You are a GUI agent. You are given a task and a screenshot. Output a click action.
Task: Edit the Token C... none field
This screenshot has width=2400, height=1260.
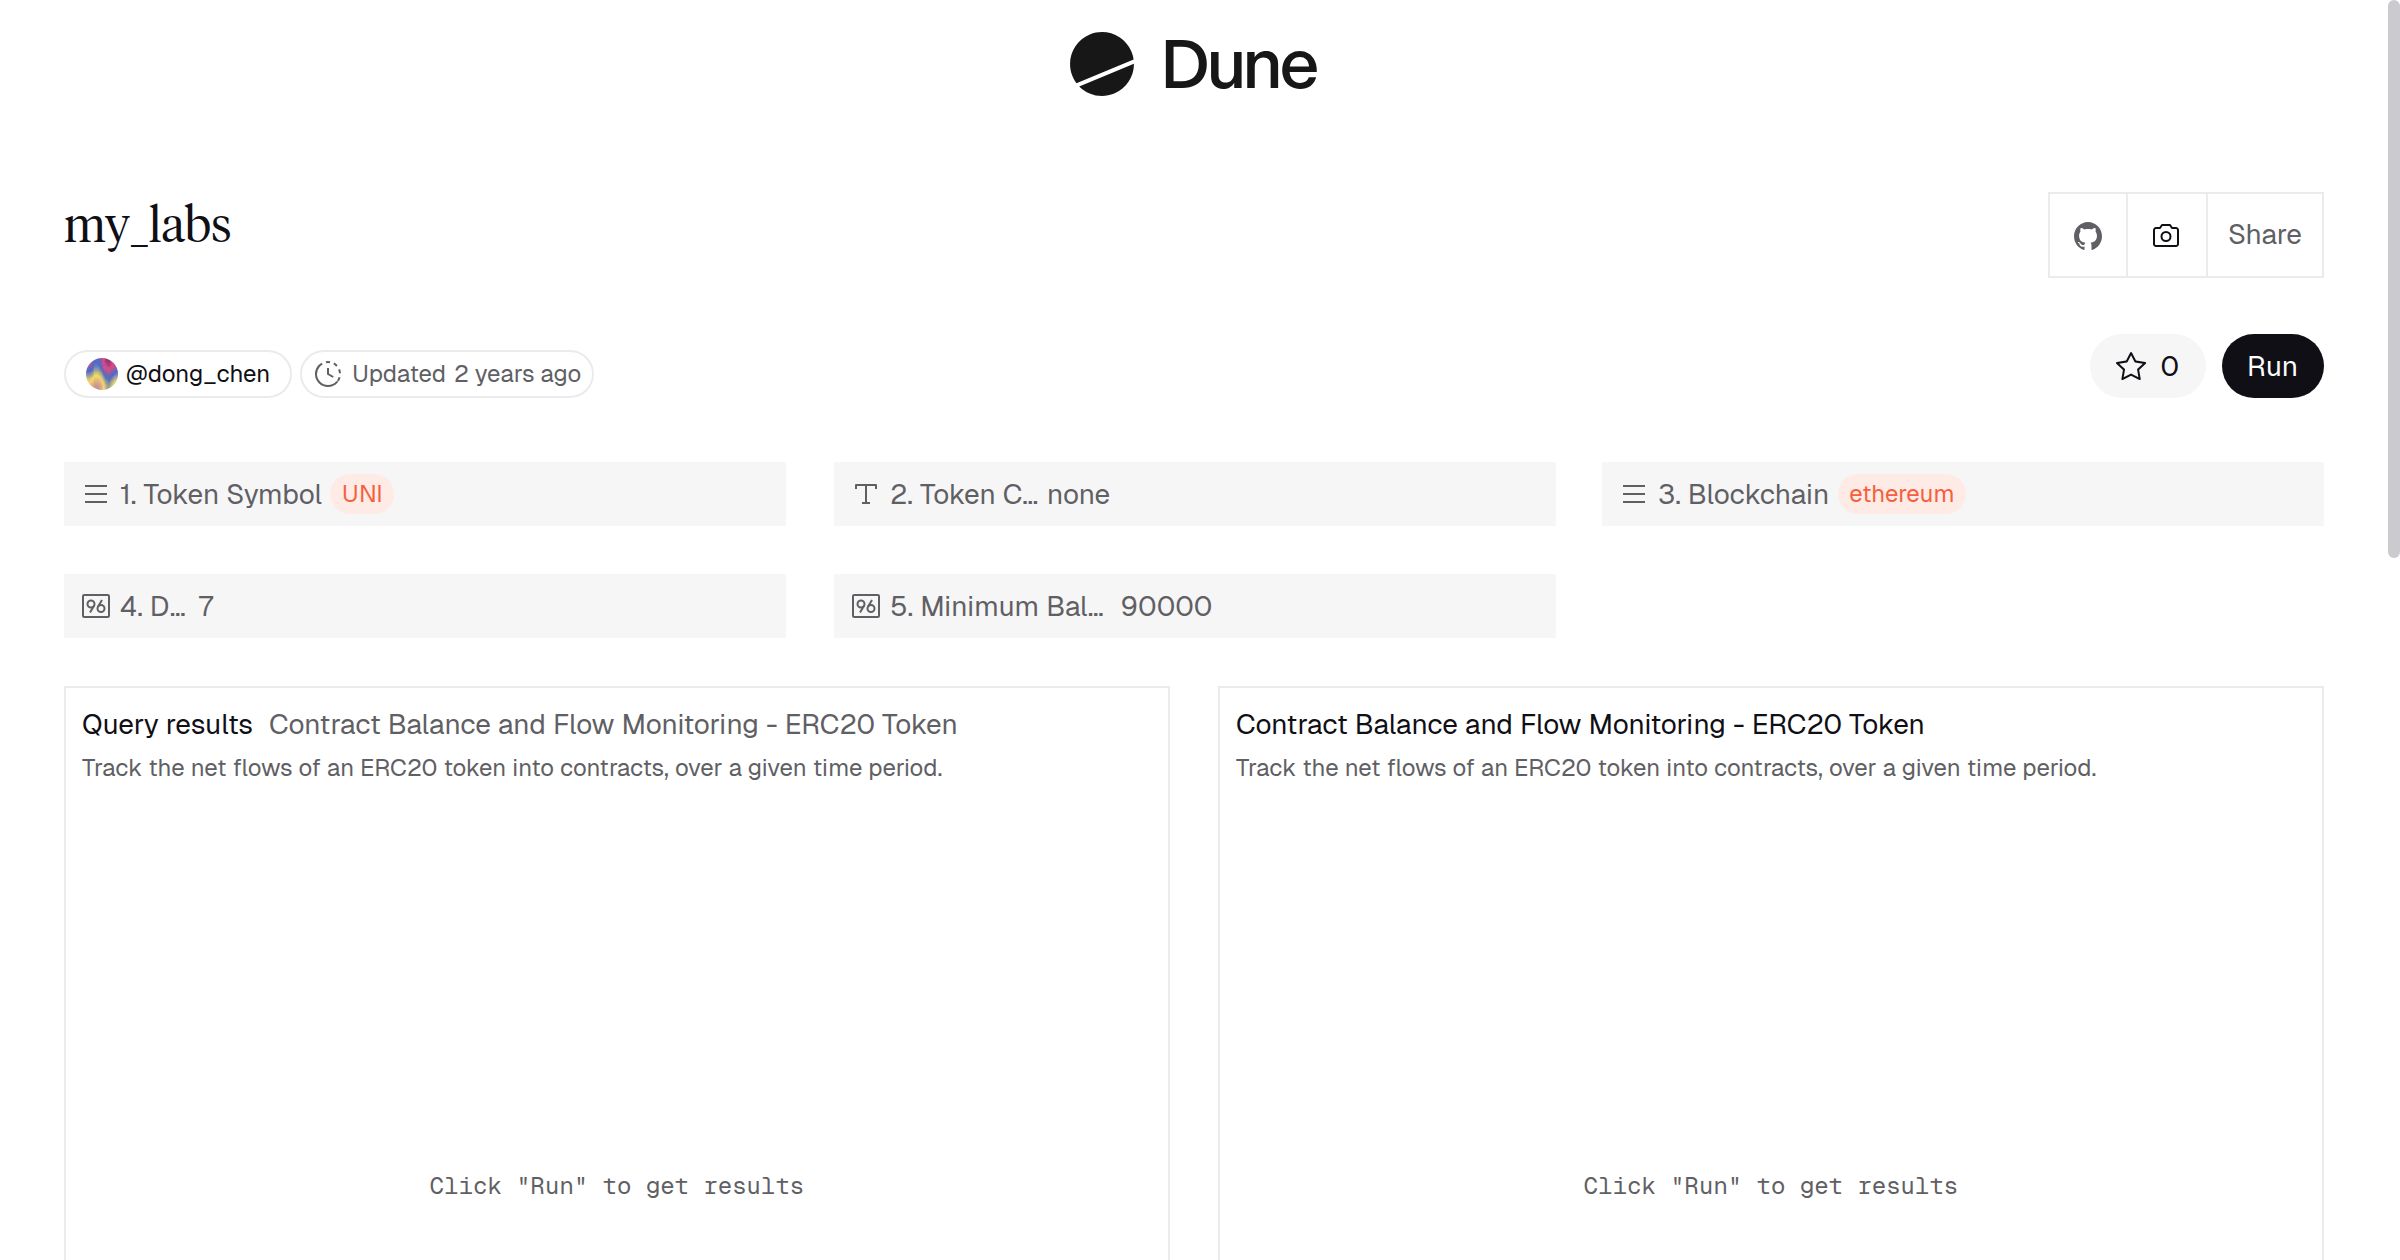click(1078, 494)
